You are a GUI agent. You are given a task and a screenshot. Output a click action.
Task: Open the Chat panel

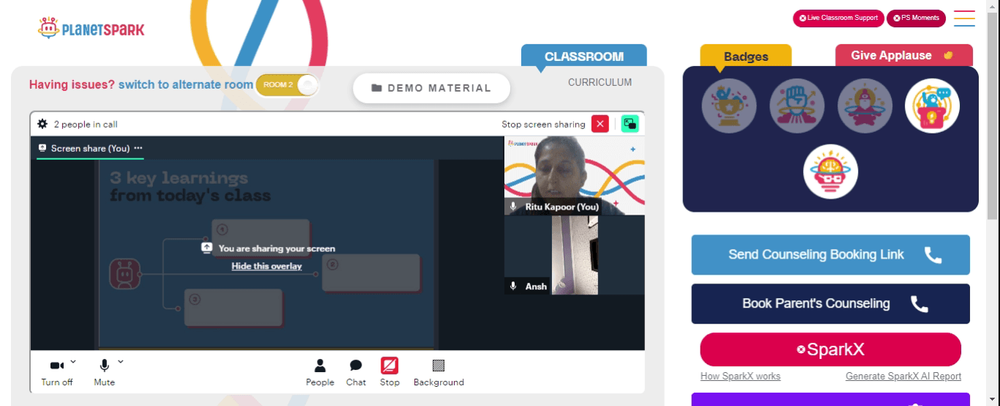click(x=356, y=372)
